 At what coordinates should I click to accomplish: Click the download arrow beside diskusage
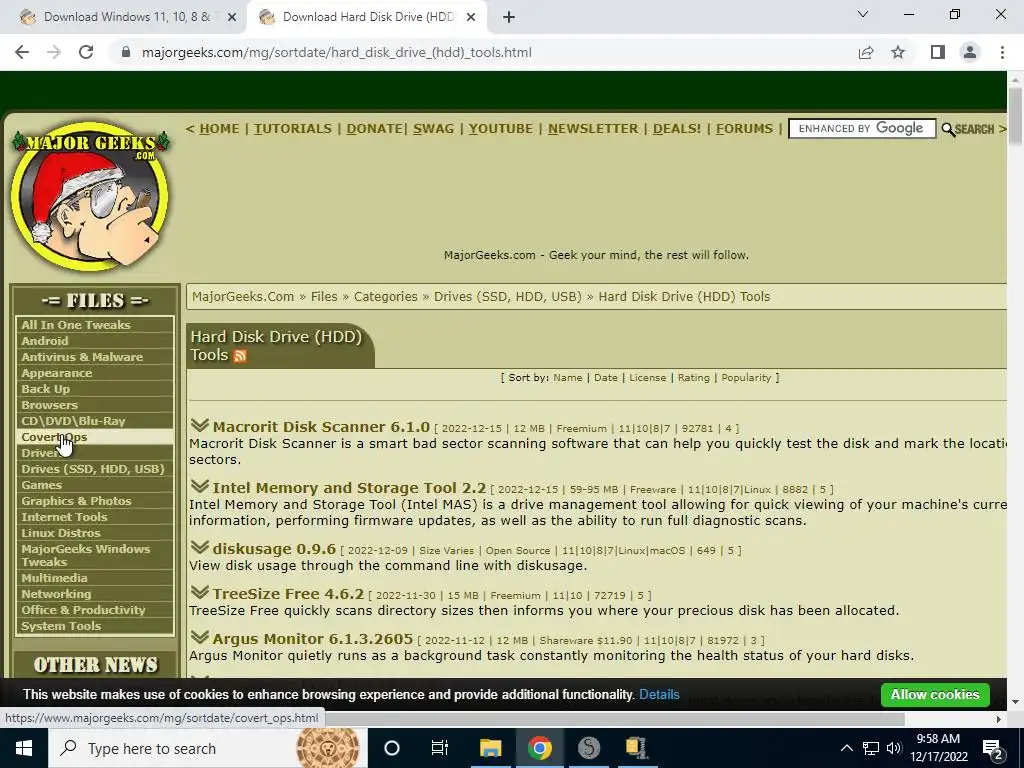[200, 547]
